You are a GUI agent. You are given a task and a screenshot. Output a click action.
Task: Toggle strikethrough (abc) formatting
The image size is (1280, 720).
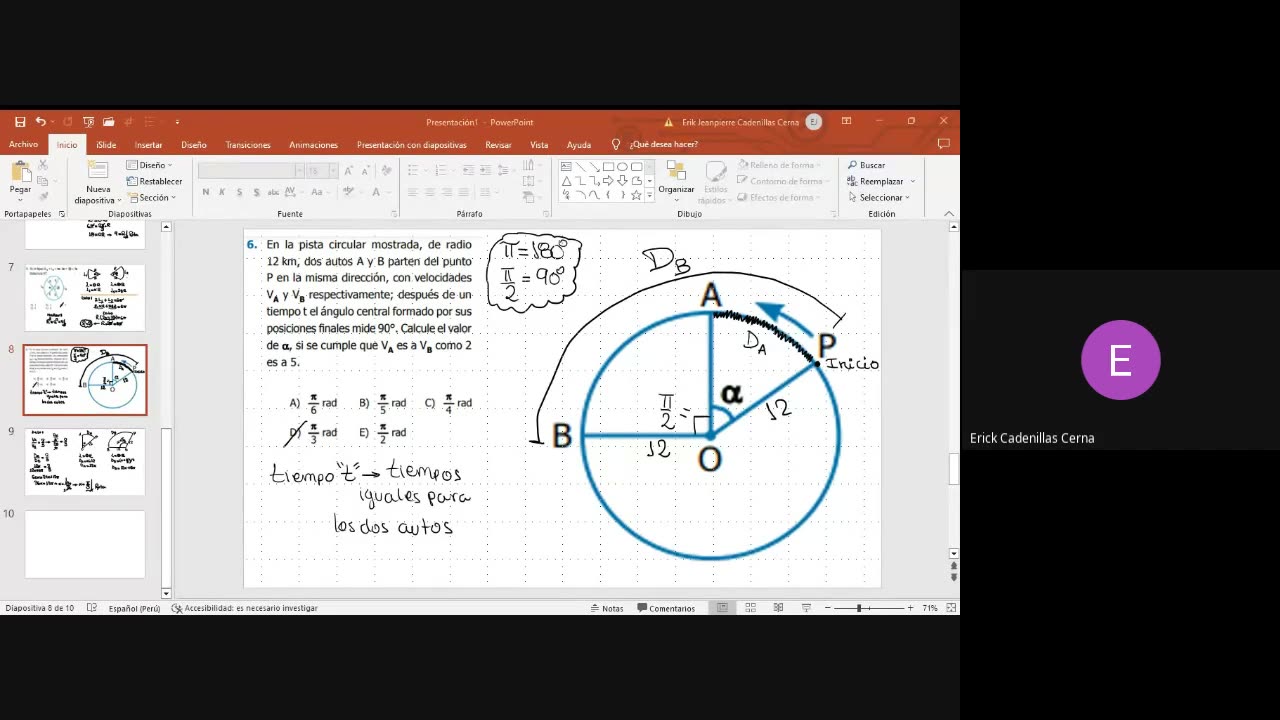(x=274, y=192)
